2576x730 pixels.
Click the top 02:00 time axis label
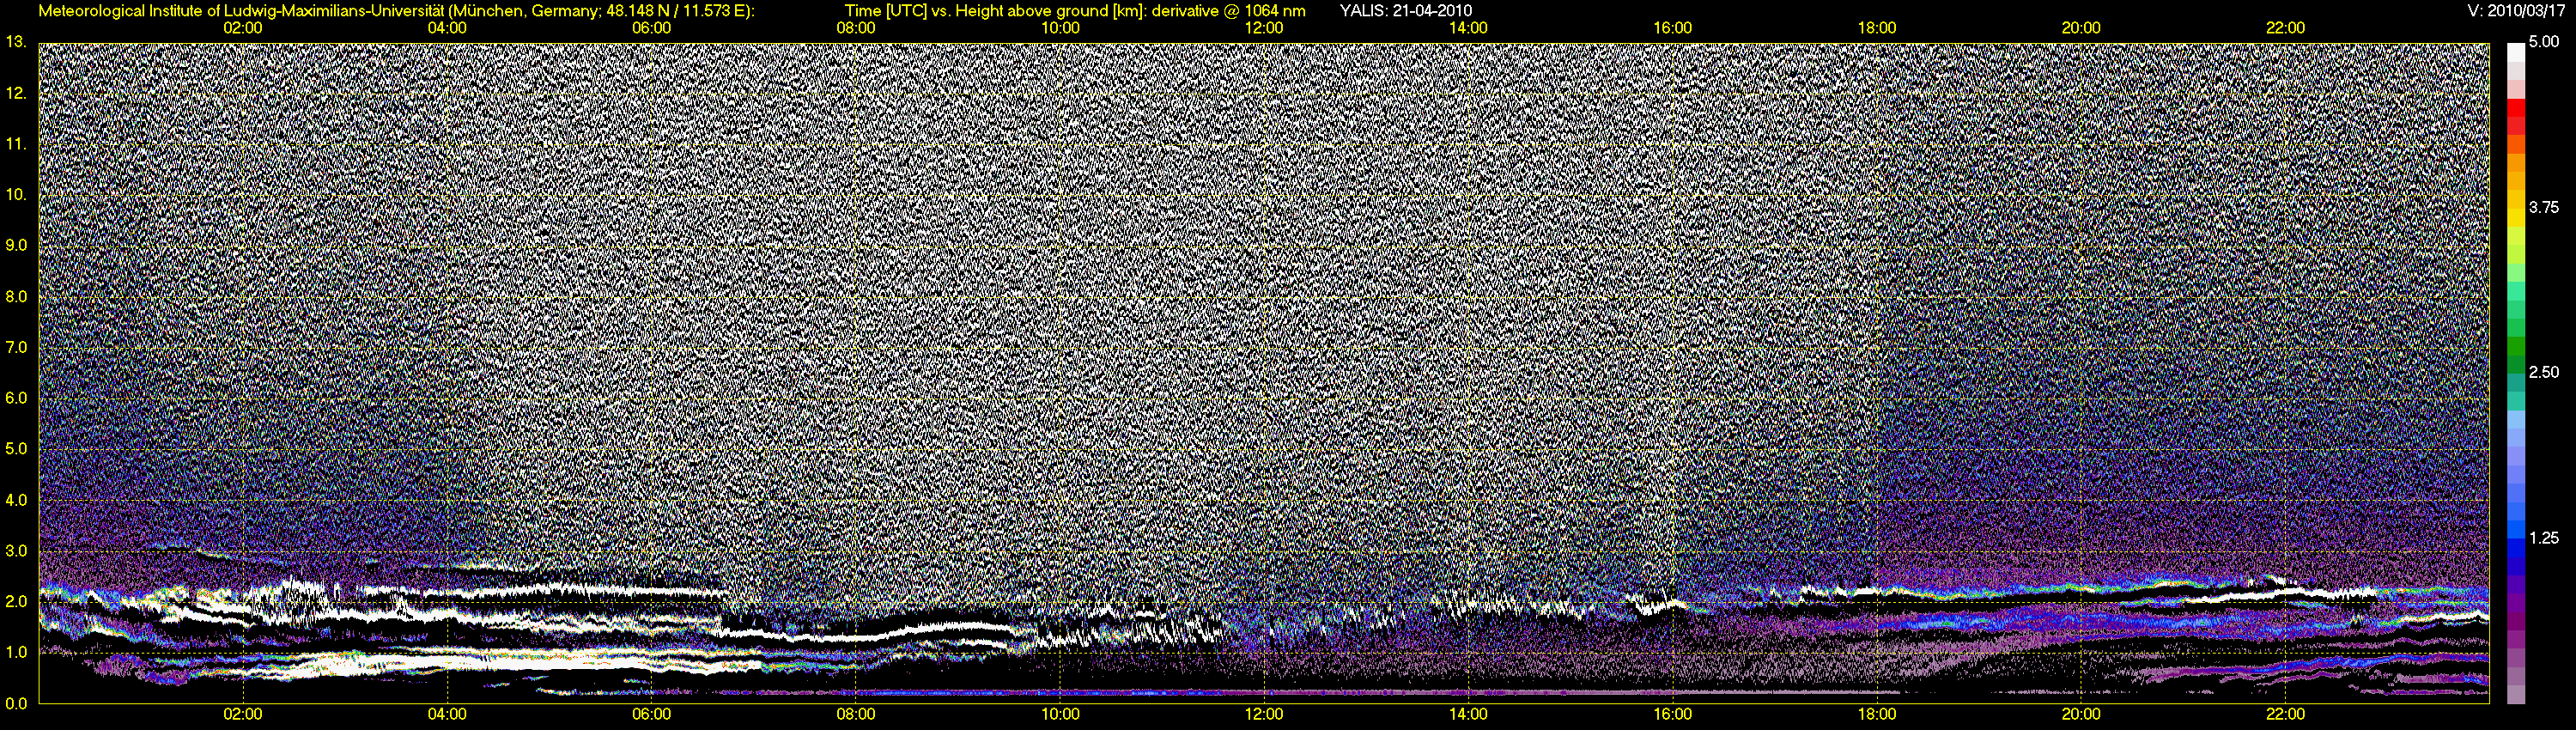243,28
